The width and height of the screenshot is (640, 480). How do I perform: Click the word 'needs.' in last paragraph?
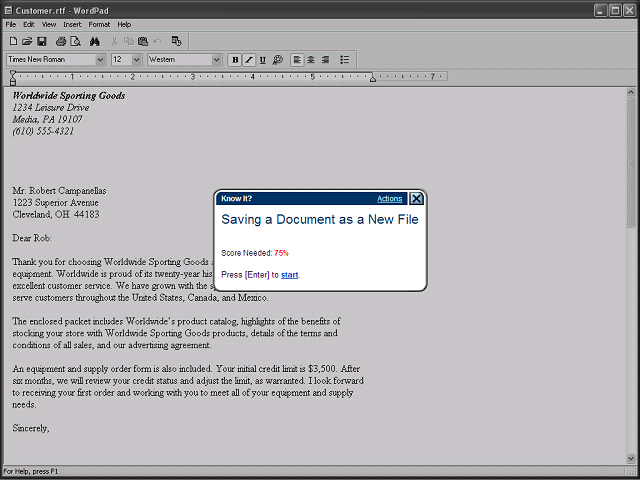(x=24, y=405)
